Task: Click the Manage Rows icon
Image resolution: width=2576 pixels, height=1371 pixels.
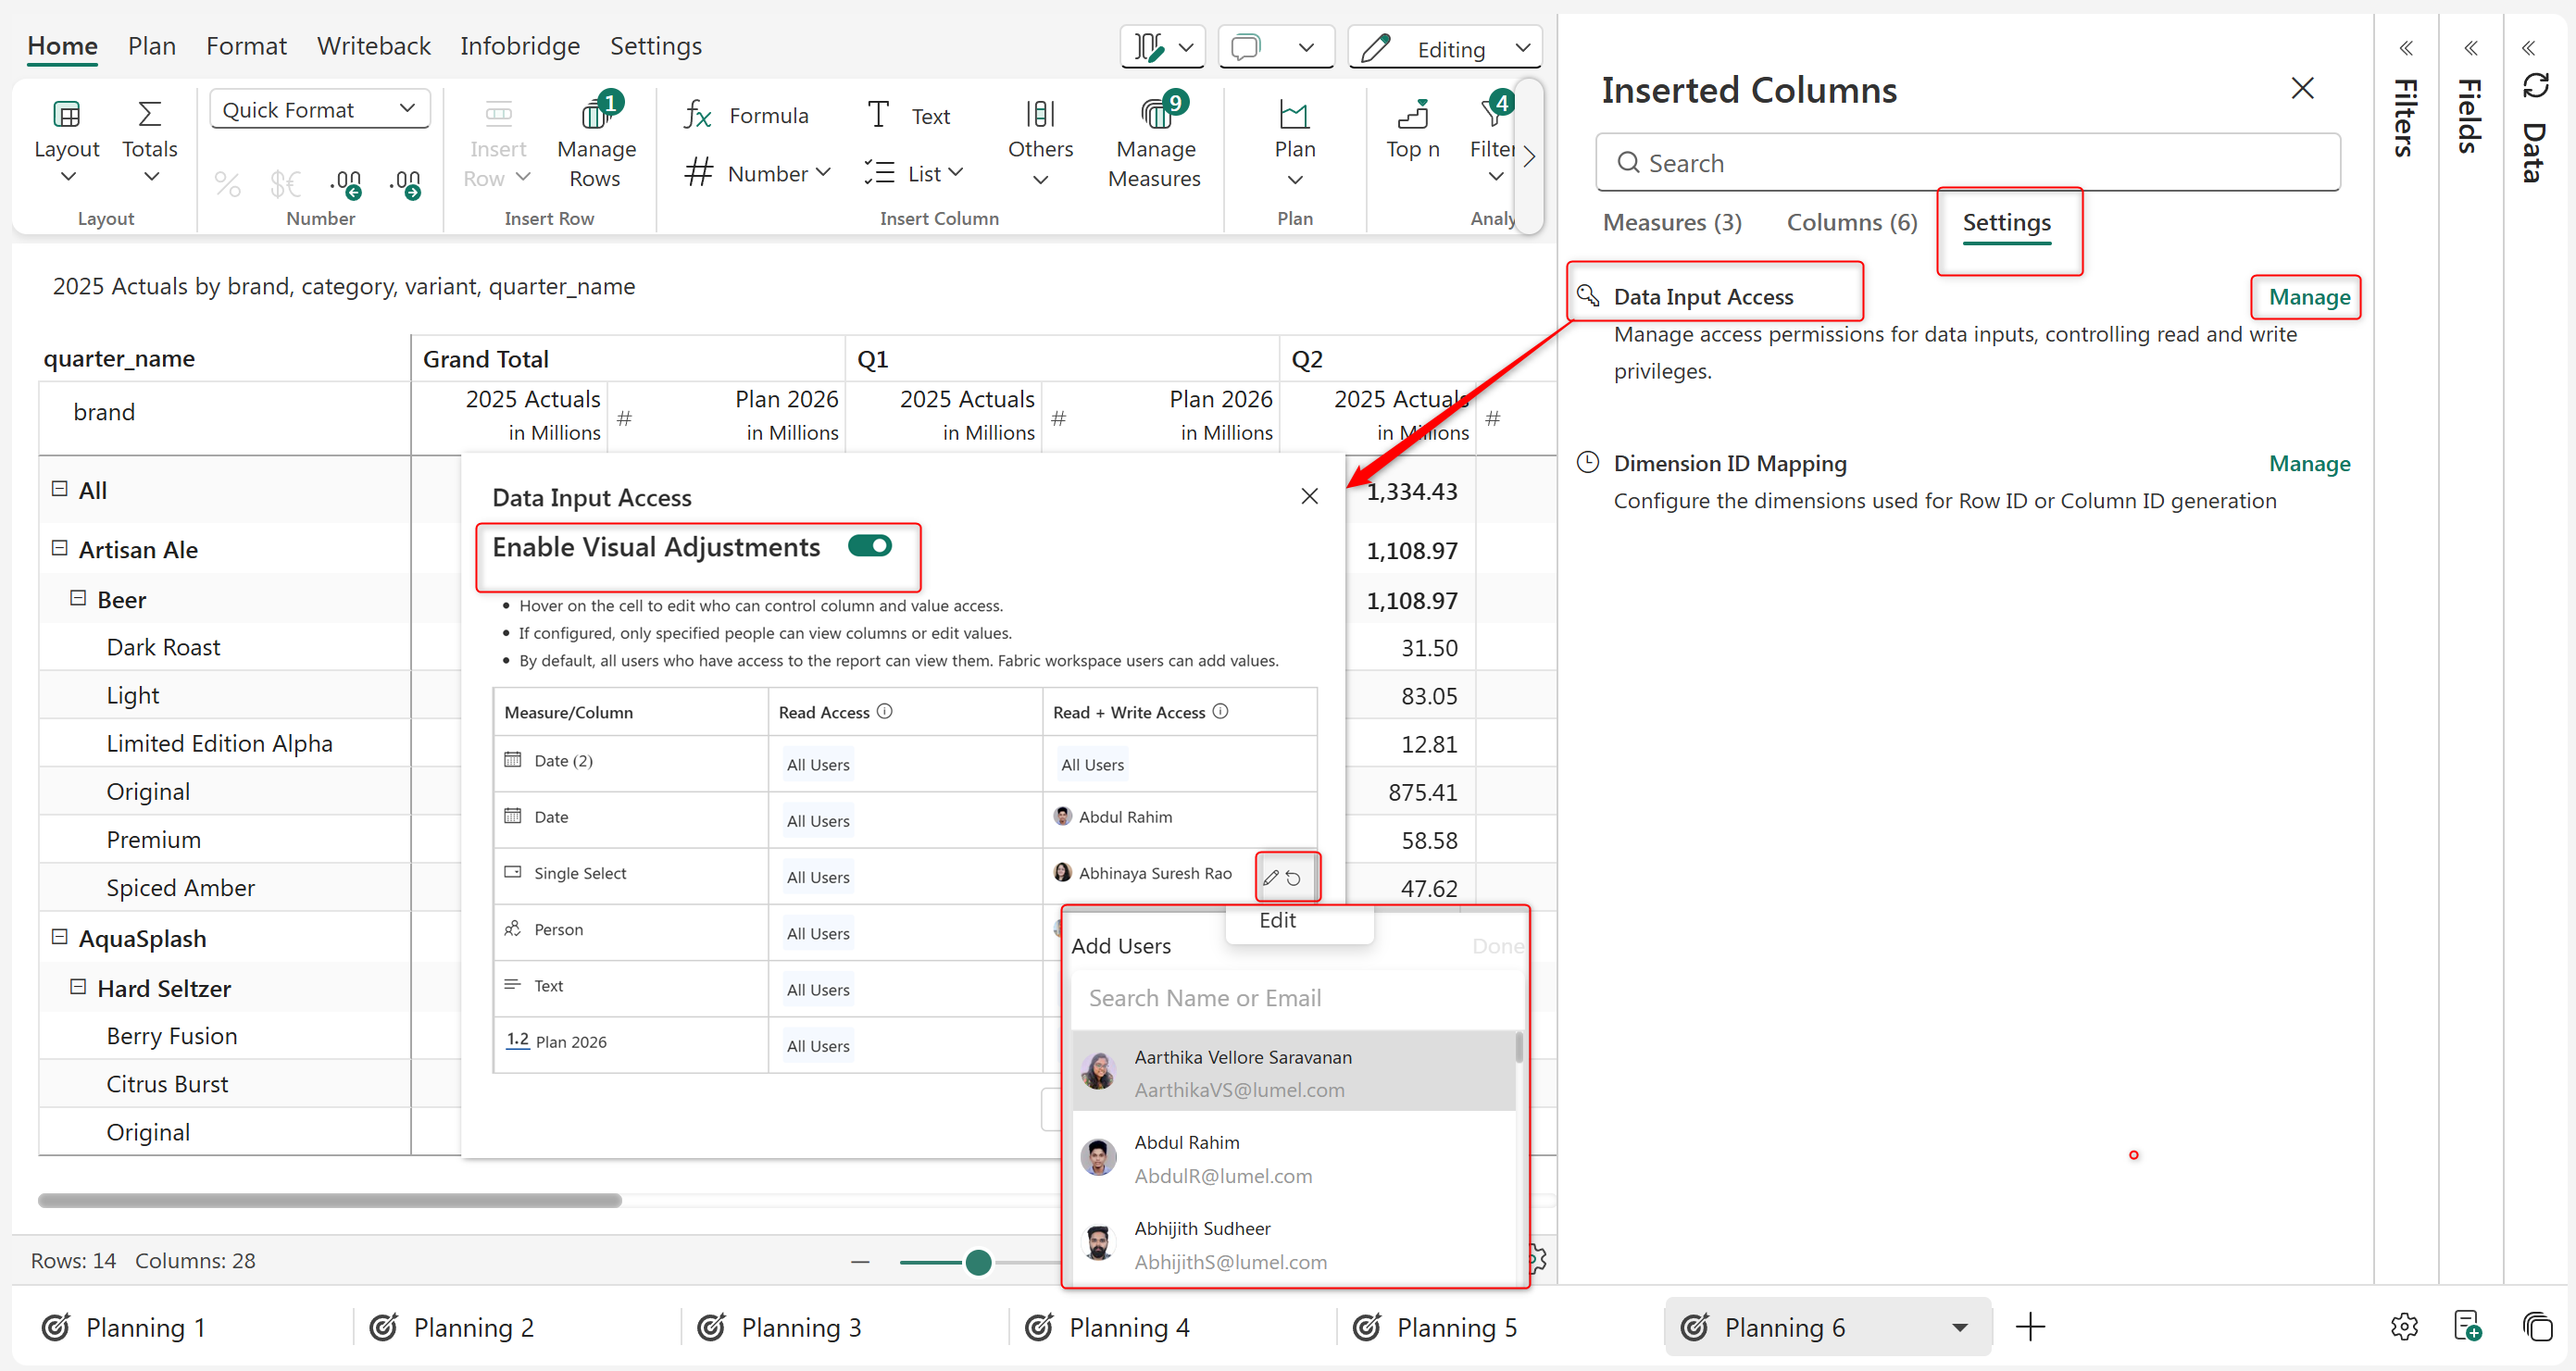Action: [596, 114]
